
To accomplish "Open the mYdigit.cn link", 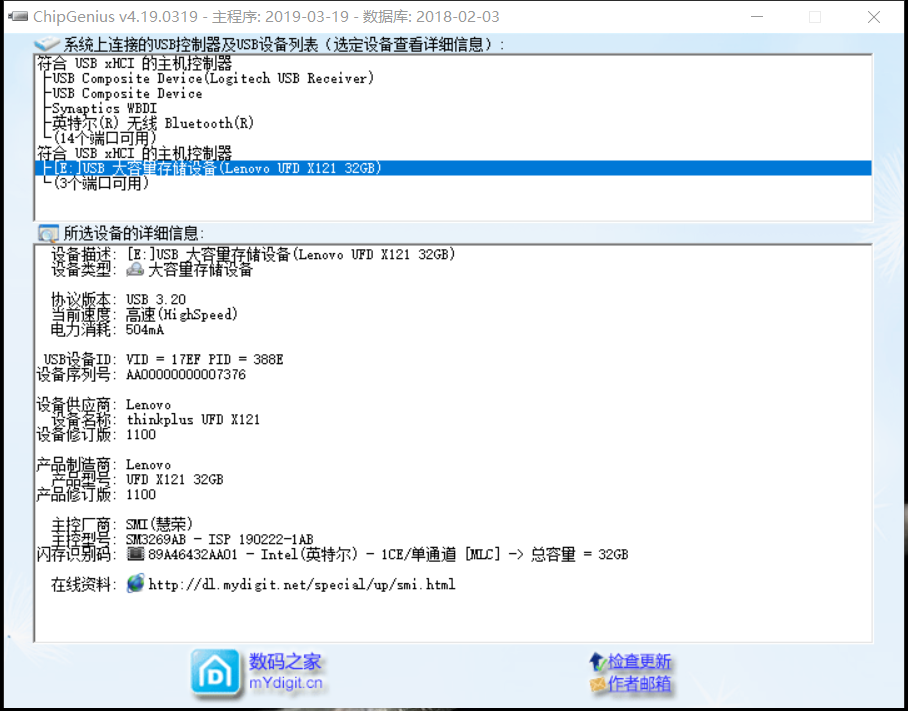I will click(285, 683).
